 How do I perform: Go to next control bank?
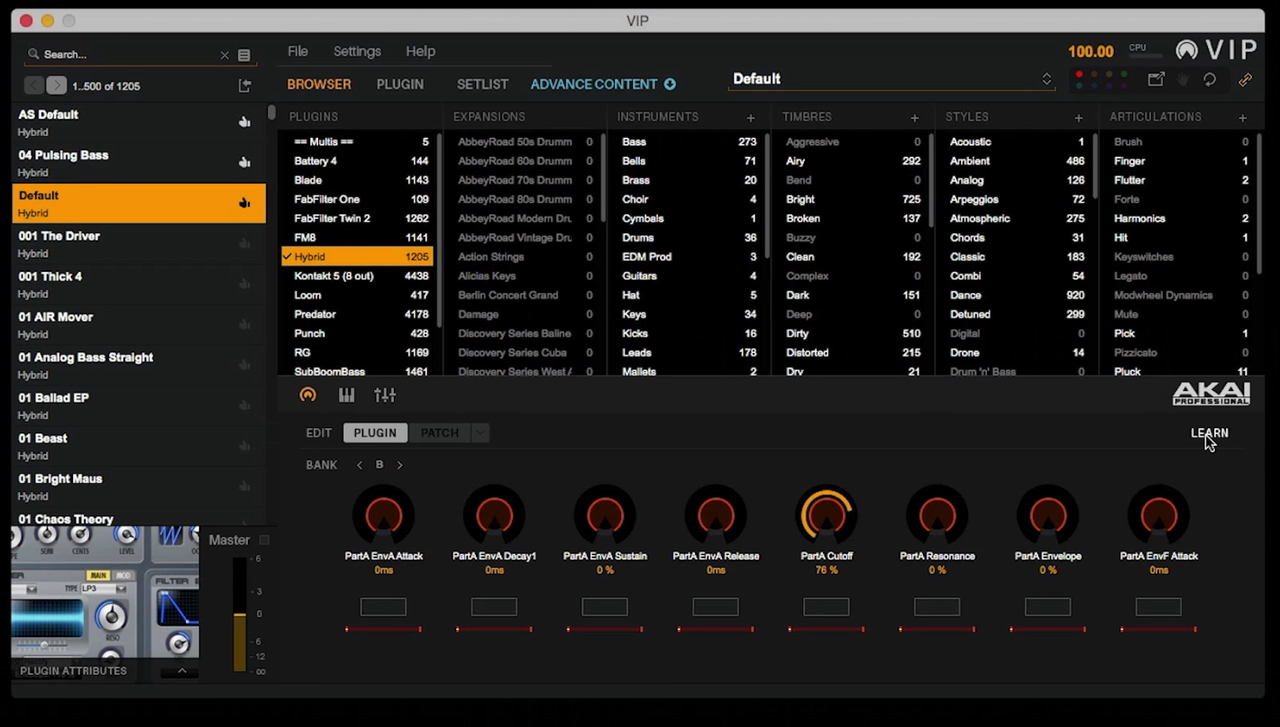(400, 465)
